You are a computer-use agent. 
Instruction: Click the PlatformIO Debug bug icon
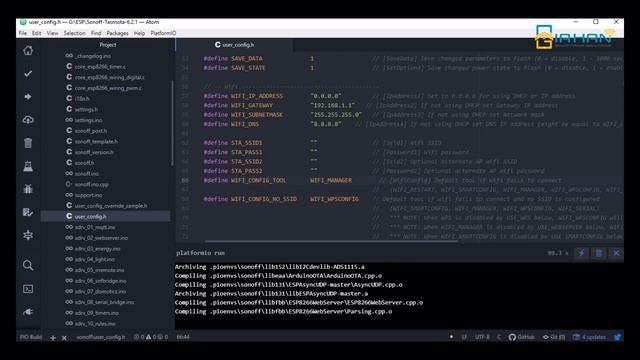(x=28, y=189)
